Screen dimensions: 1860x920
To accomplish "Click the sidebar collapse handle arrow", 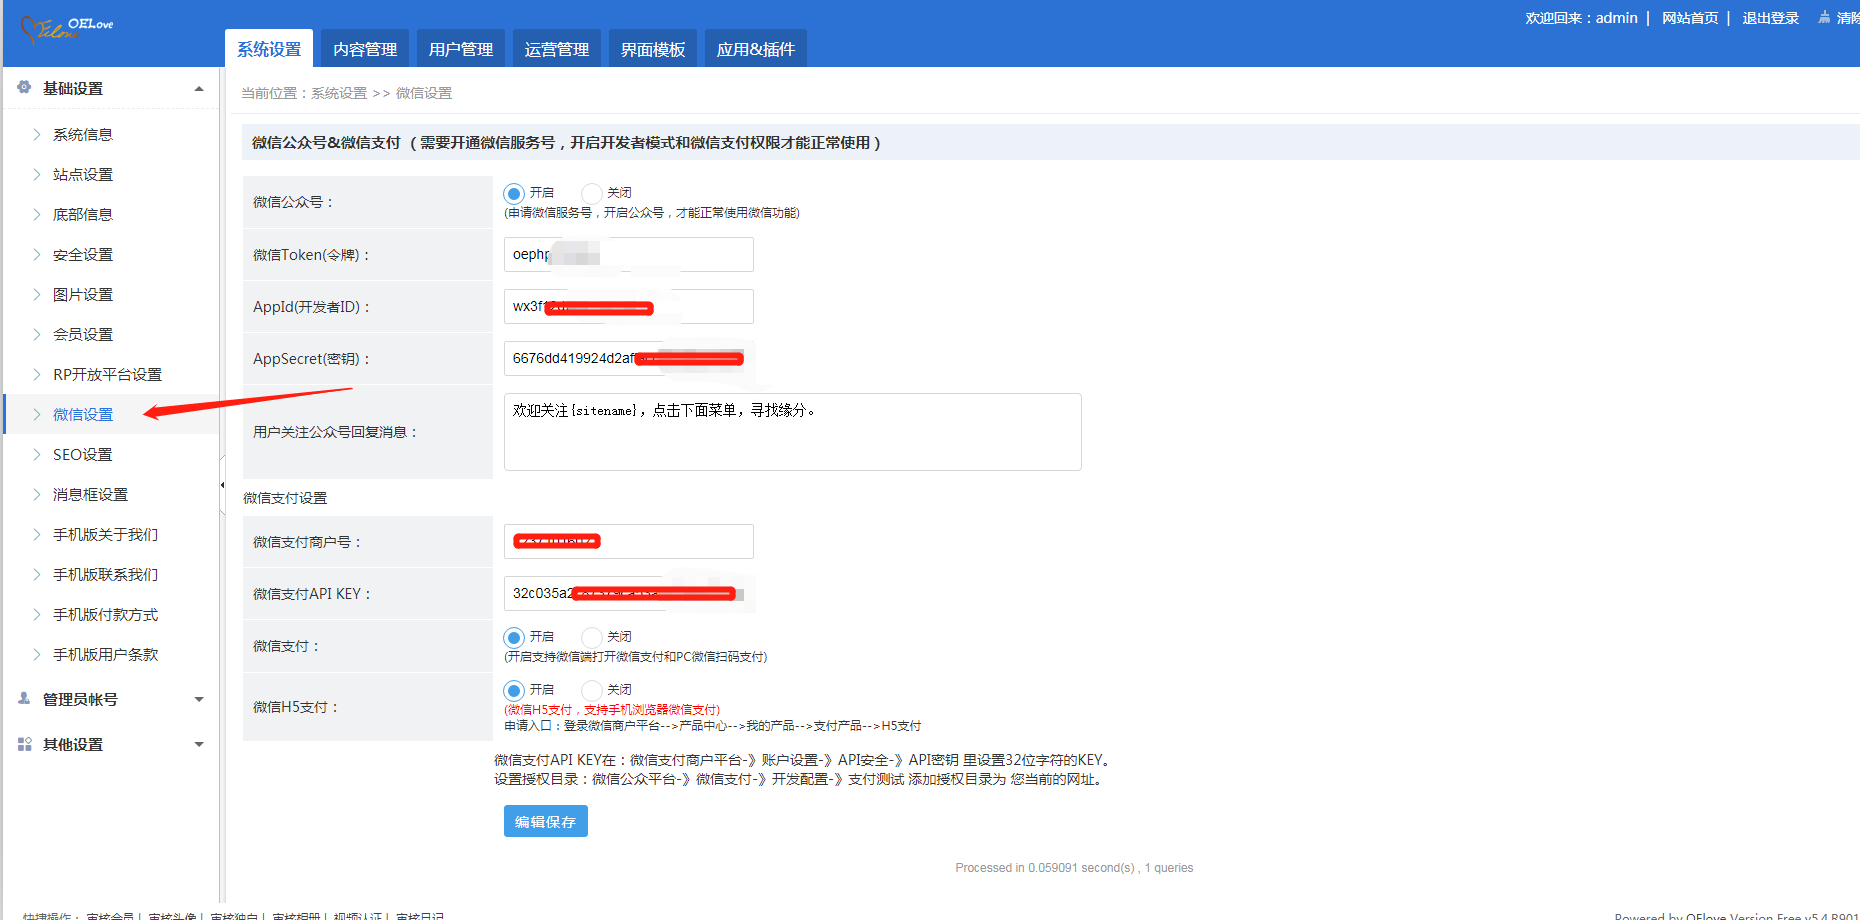I will point(222,485).
